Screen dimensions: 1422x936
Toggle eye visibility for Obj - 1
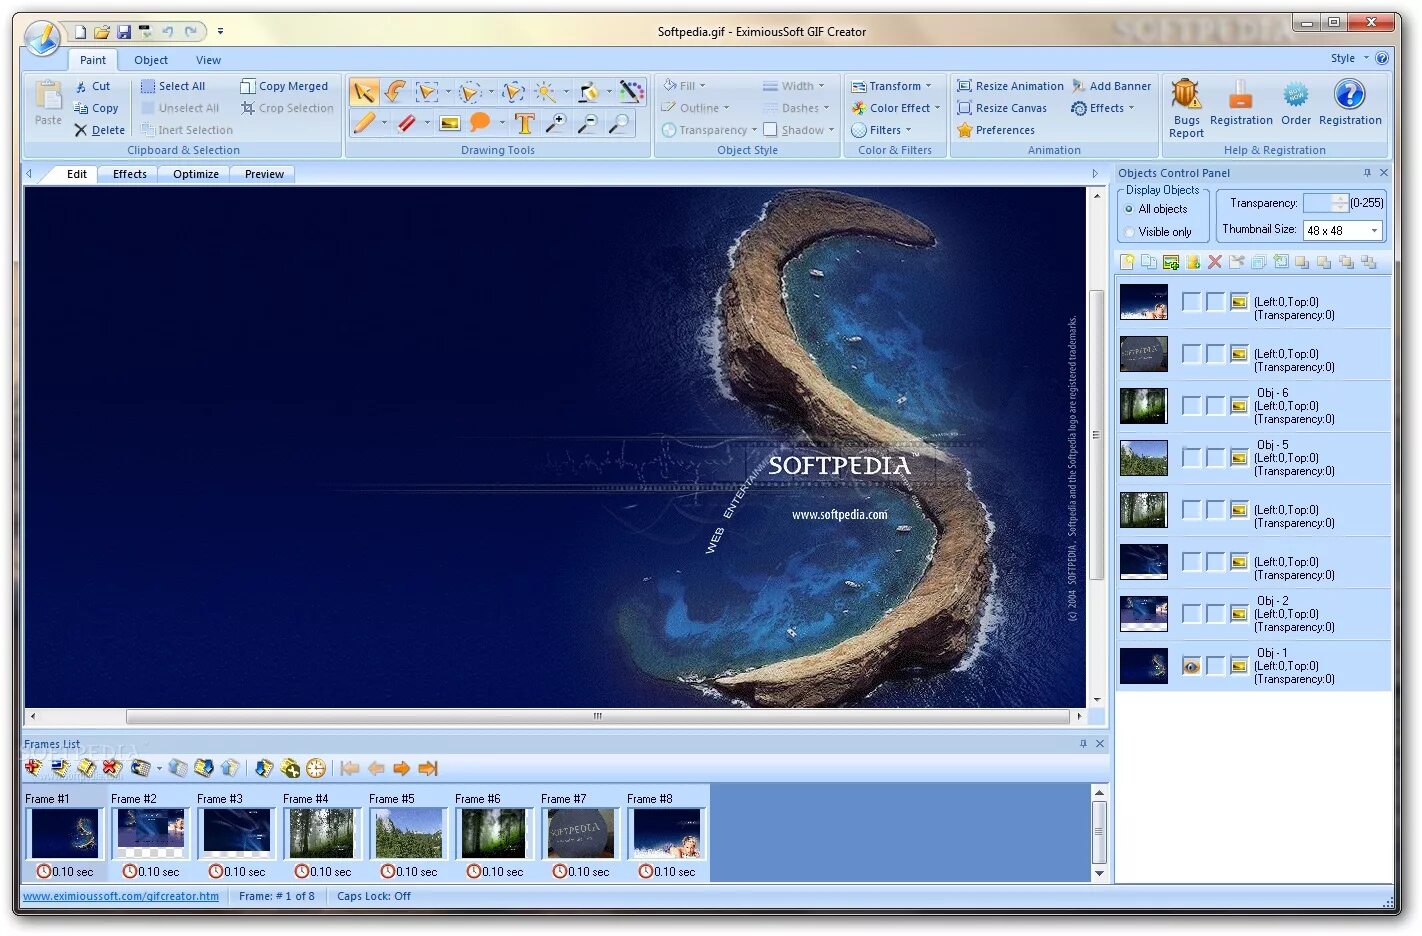pyautogui.click(x=1191, y=666)
